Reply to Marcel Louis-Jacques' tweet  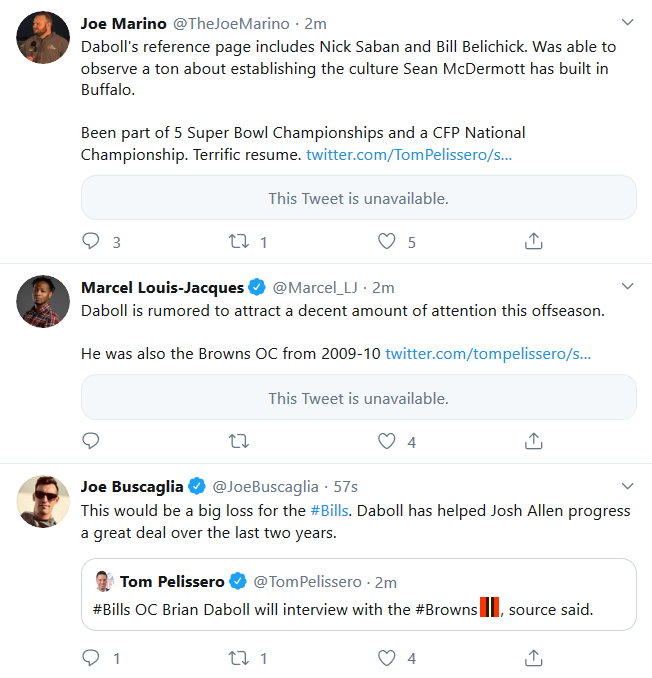(x=91, y=441)
